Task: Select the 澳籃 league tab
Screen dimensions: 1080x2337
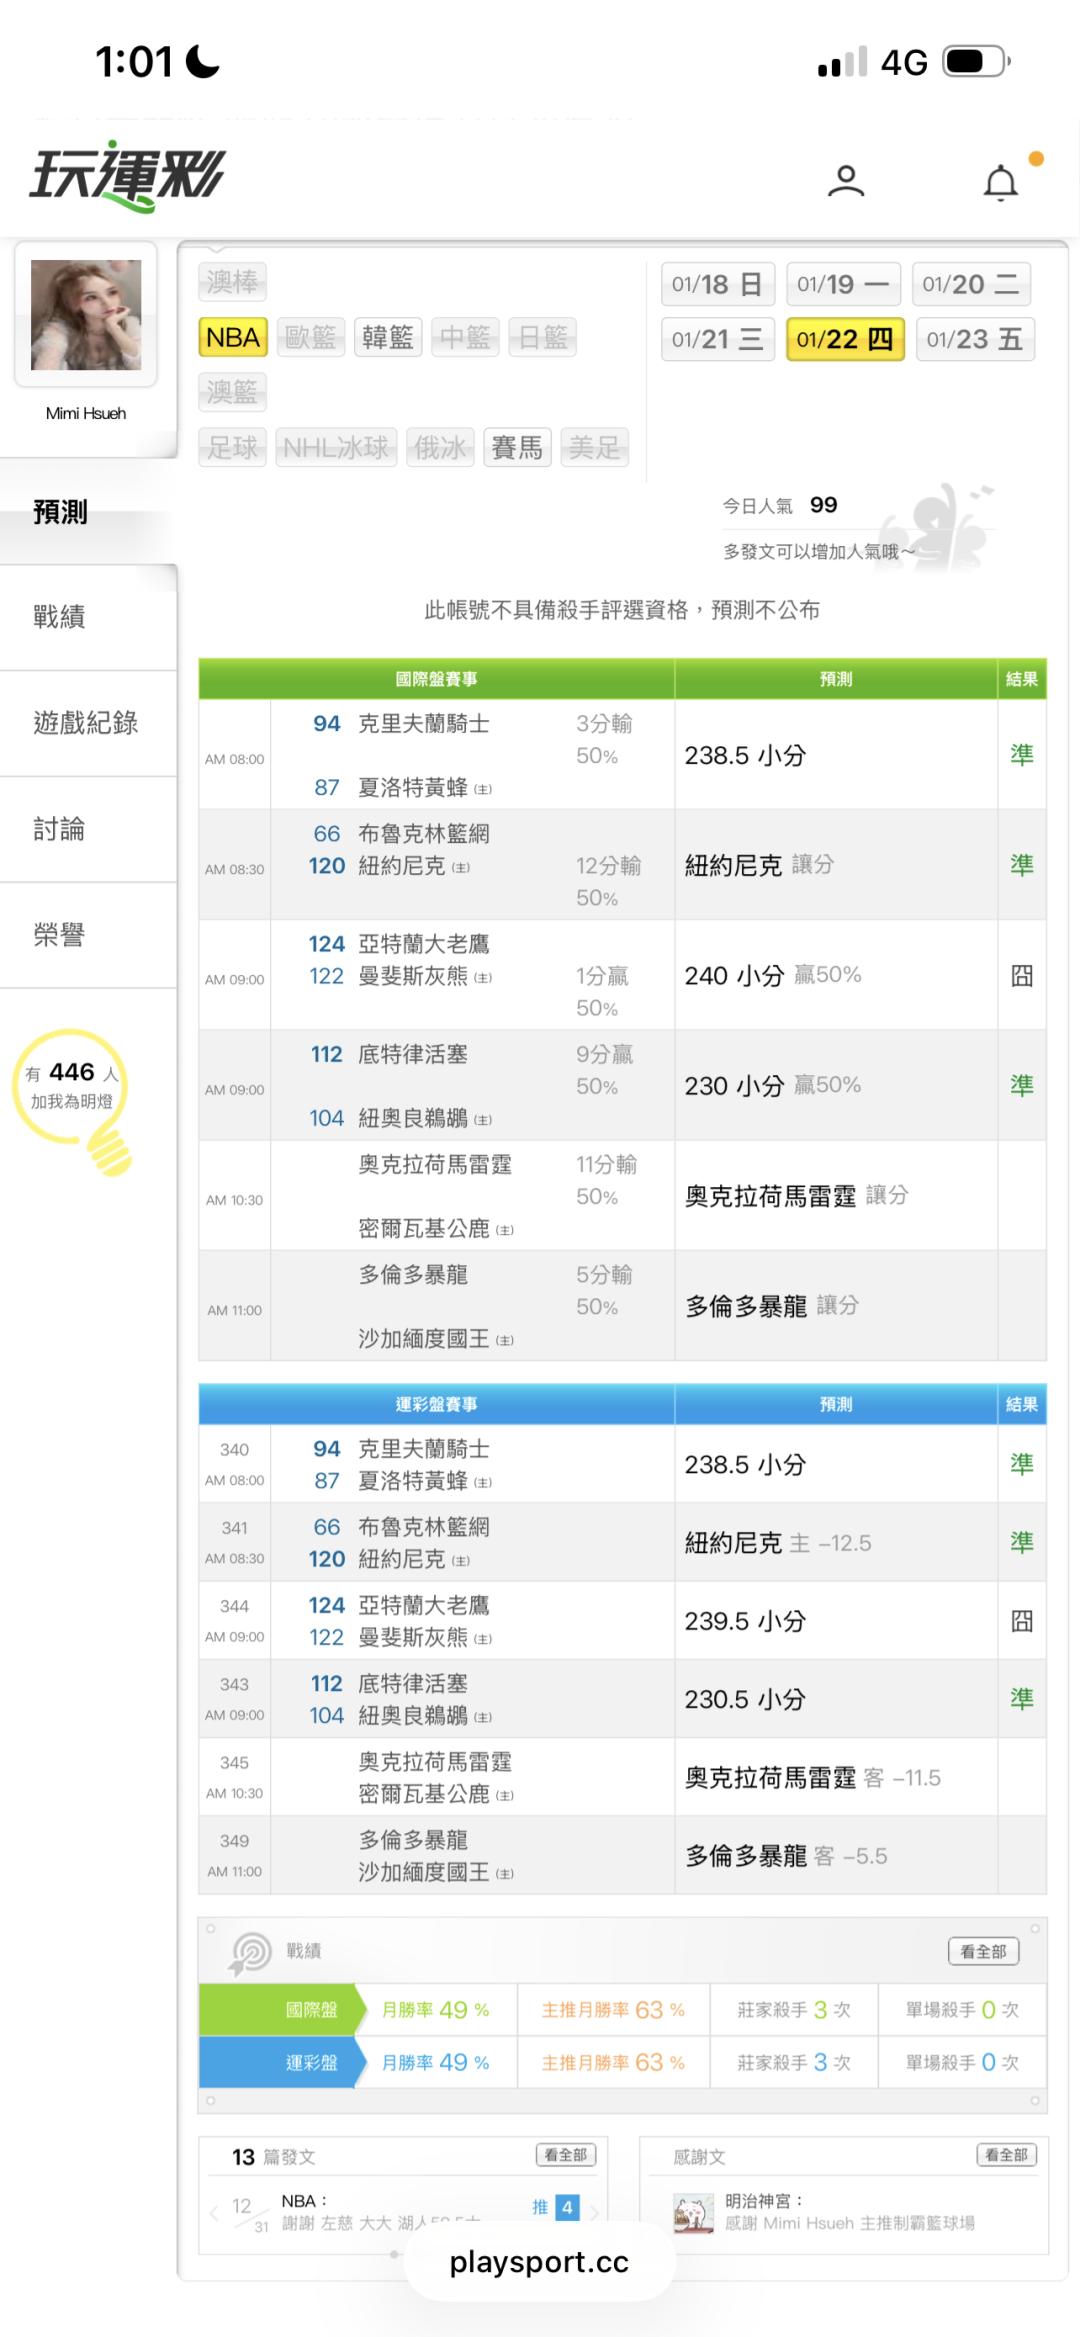Action: (x=233, y=392)
